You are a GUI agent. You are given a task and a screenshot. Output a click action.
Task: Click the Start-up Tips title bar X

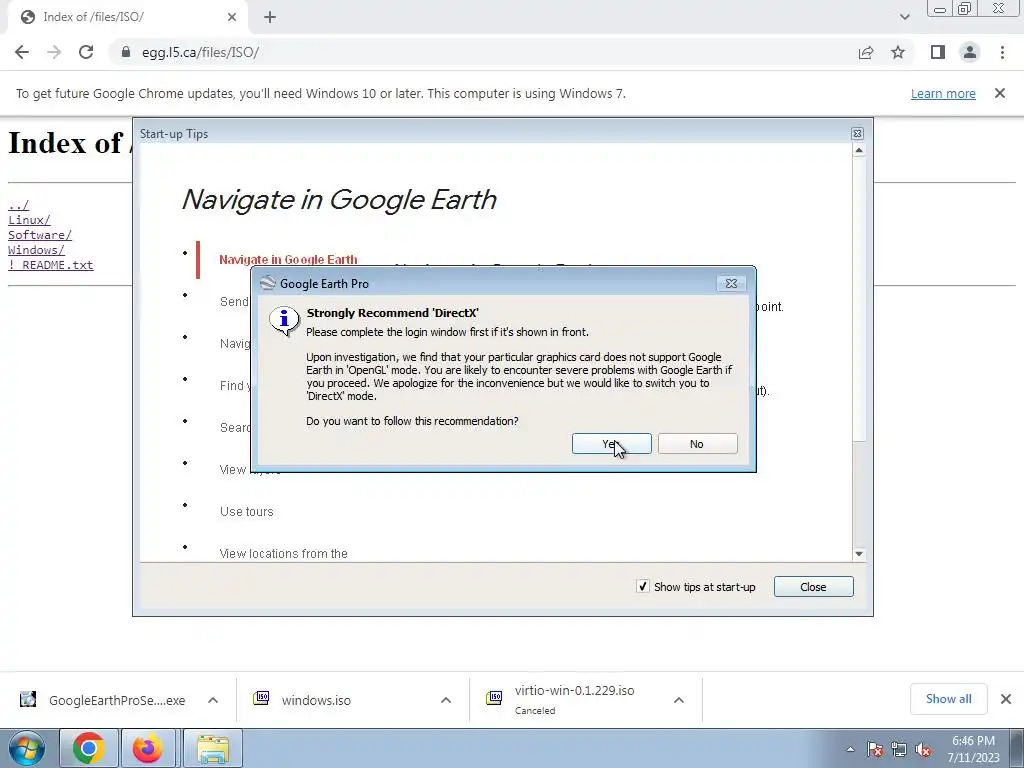(x=857, y=134)
